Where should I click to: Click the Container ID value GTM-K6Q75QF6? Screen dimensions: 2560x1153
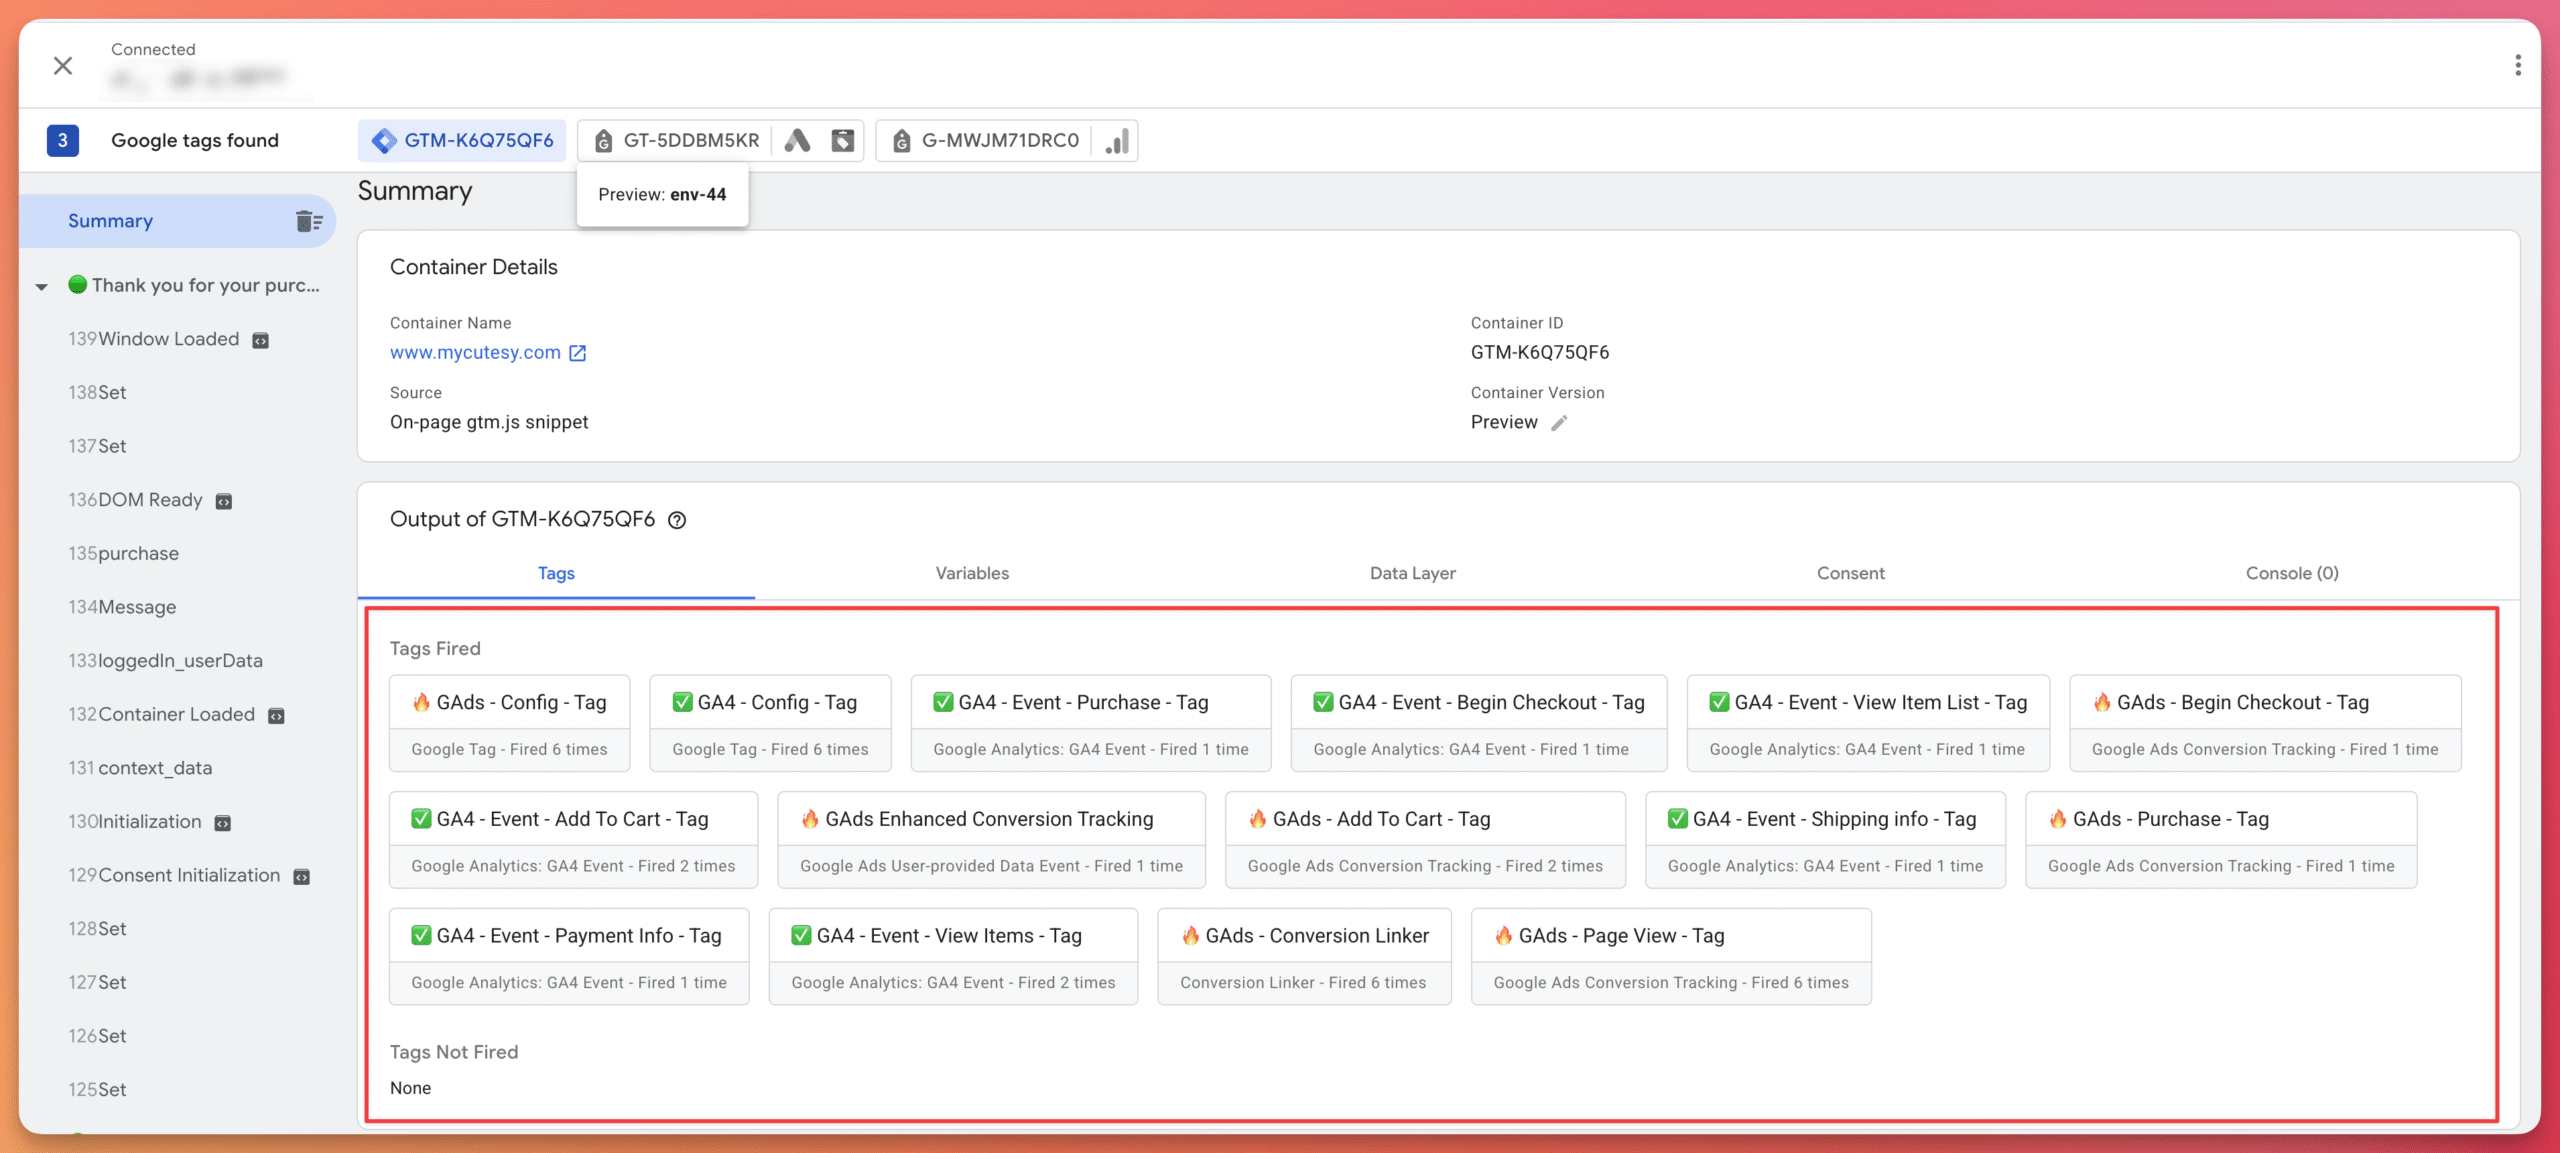1539,352
